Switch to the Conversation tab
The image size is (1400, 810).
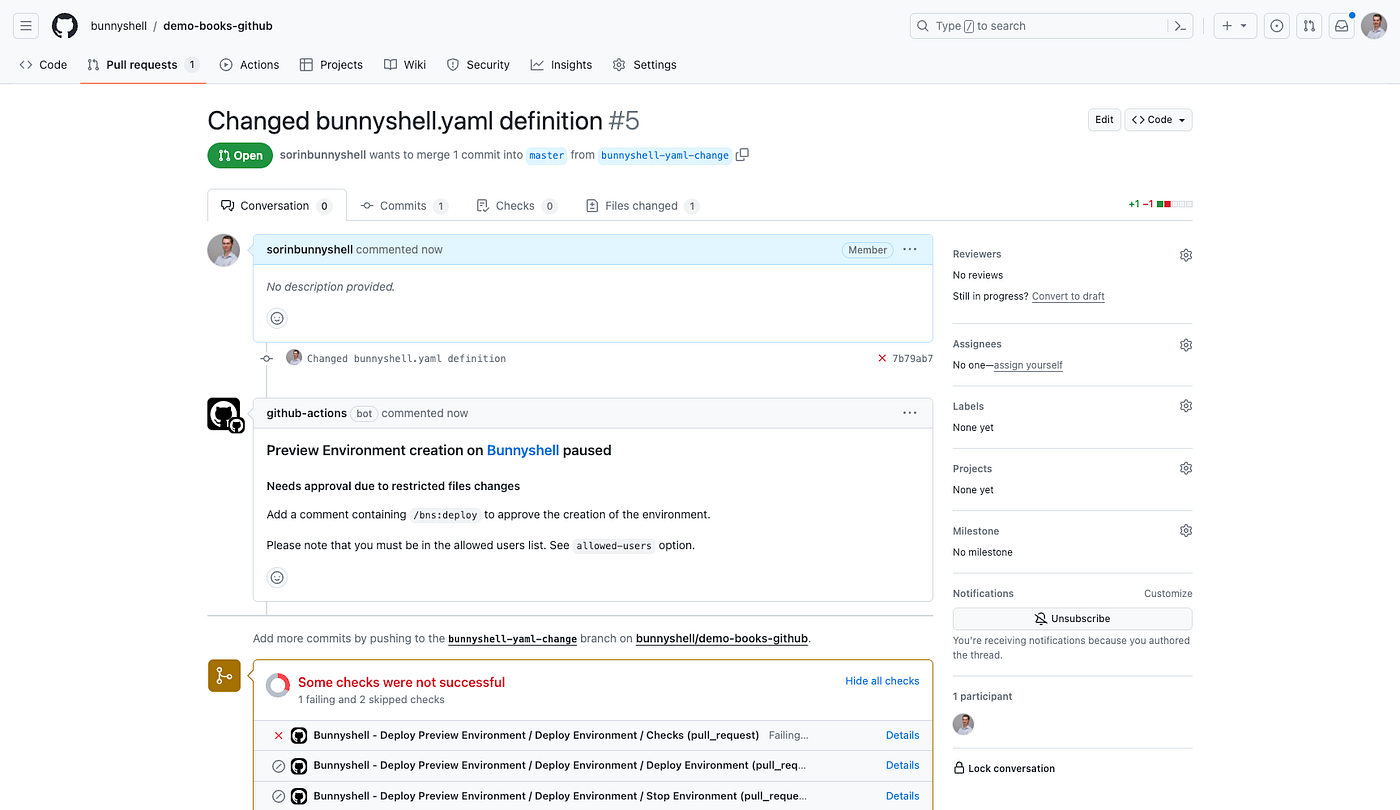277,206
